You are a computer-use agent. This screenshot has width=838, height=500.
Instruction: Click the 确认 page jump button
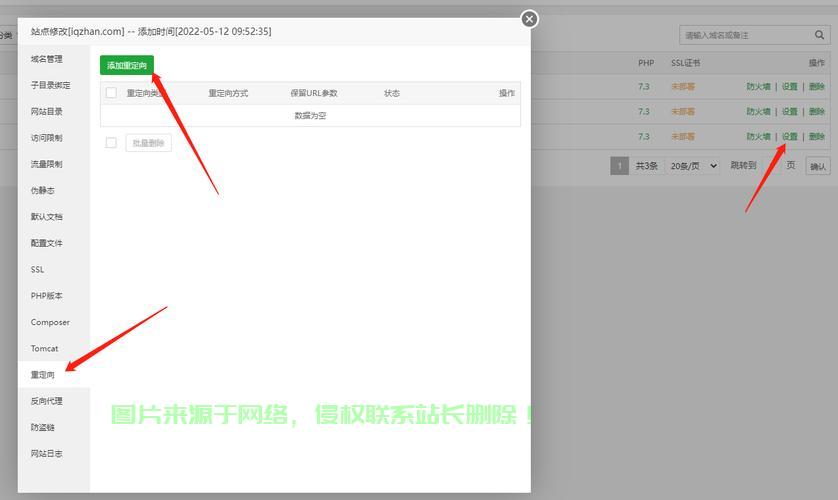[x=818, y=166]
